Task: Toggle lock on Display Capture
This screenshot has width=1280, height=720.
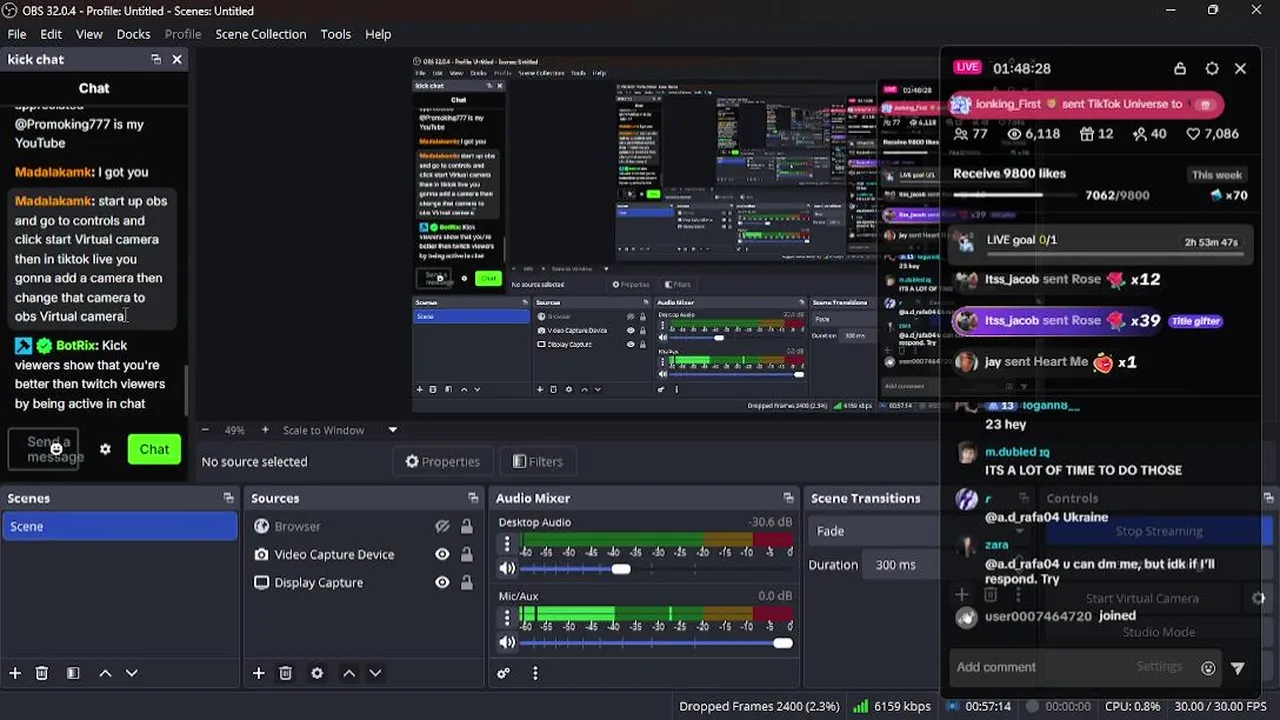Action: coord(466,582)
